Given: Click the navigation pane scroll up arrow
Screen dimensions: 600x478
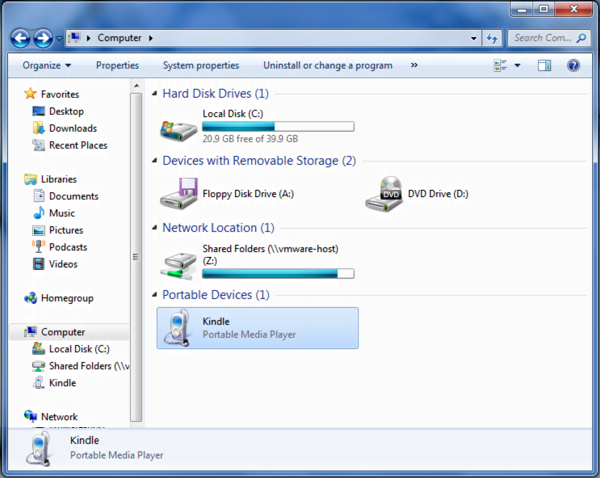Looking at the screenshot, I should point(136,86).
